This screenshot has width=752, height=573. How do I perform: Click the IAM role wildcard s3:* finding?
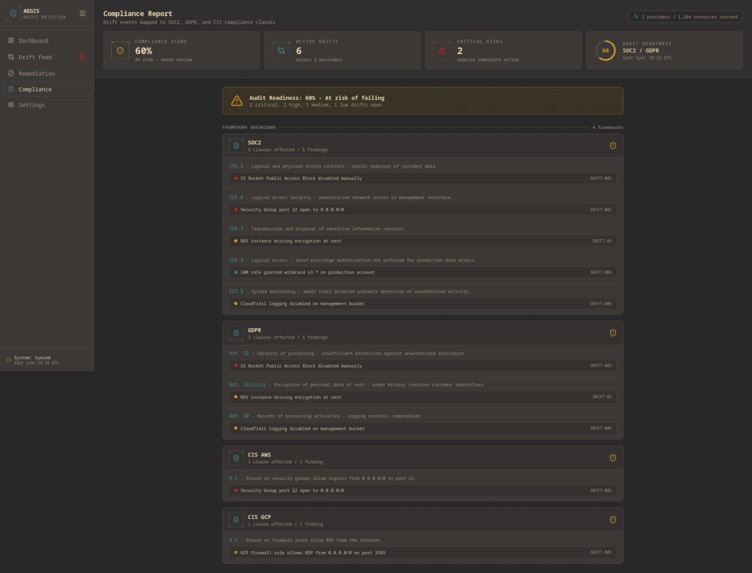(423, 272)
